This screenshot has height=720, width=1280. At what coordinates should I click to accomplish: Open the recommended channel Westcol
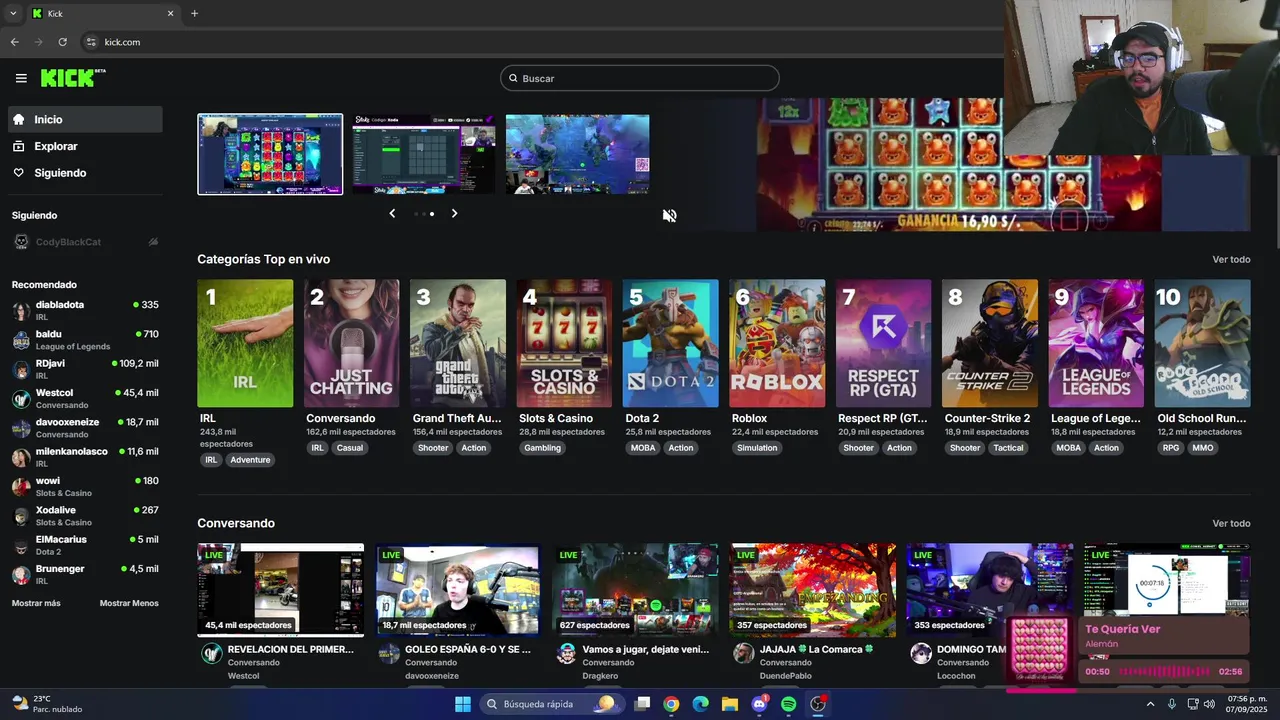pyautogui.click(x=85, y=398)
